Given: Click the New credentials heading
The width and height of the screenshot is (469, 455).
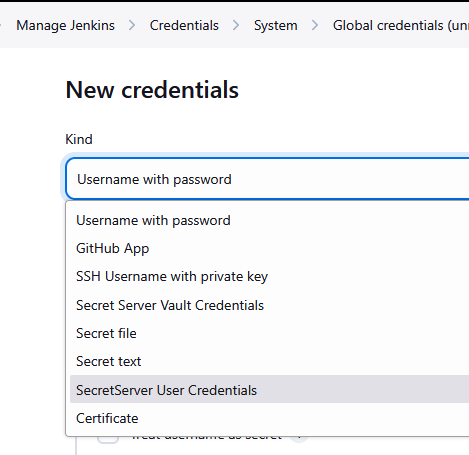Looking at the screenshot, I should [152, 90].
